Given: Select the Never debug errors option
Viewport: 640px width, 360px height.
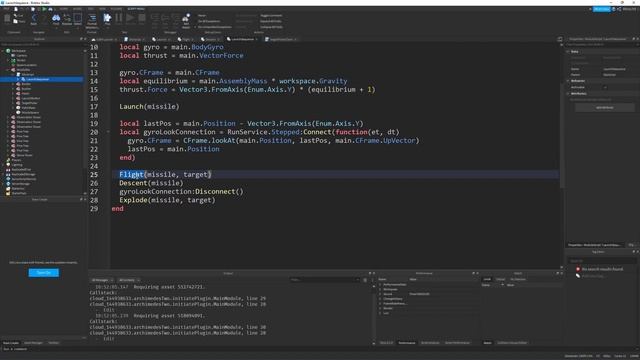Looking at the screenshot, I should pyautogui.click(x=202, y=16).
